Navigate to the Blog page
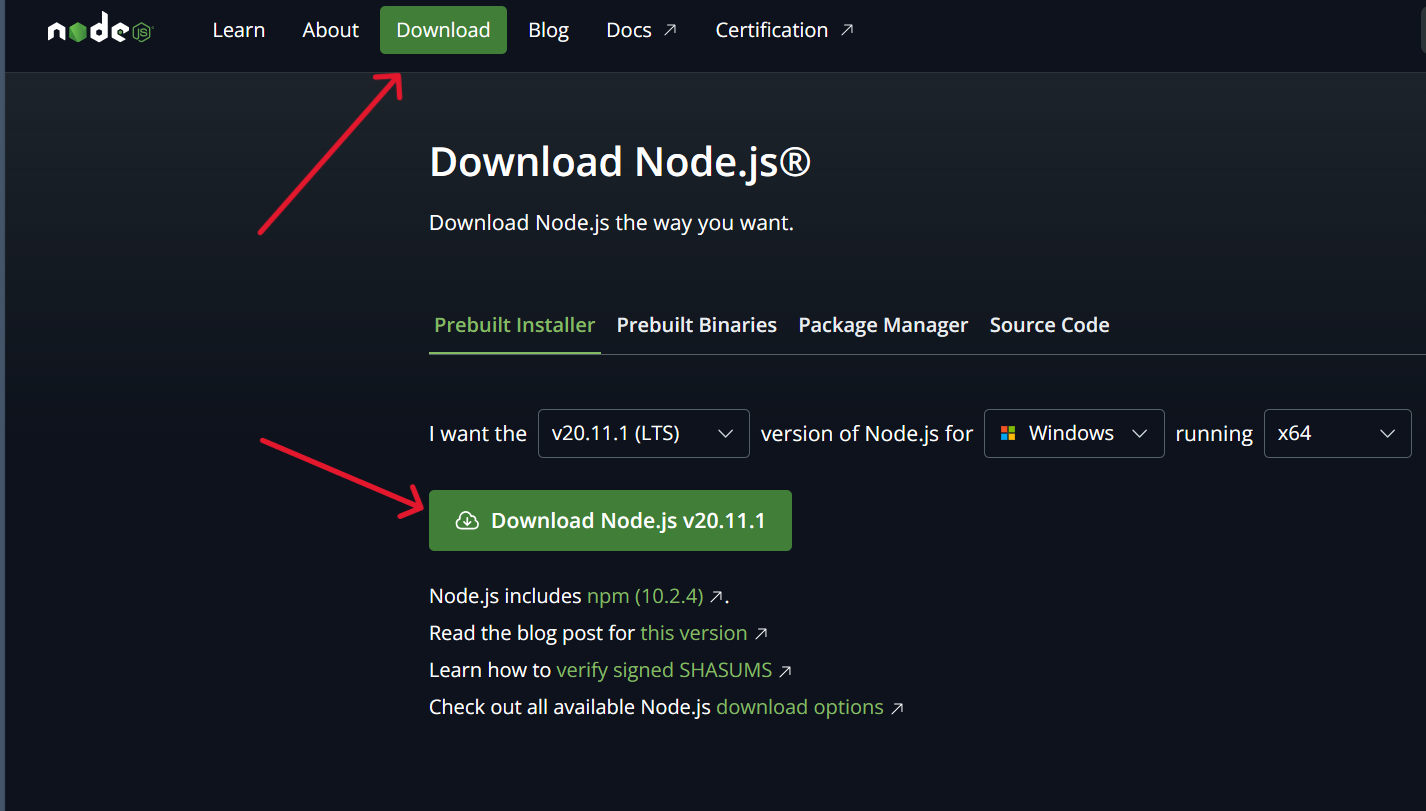This screenshot has width=1426, height=811. 548,30
